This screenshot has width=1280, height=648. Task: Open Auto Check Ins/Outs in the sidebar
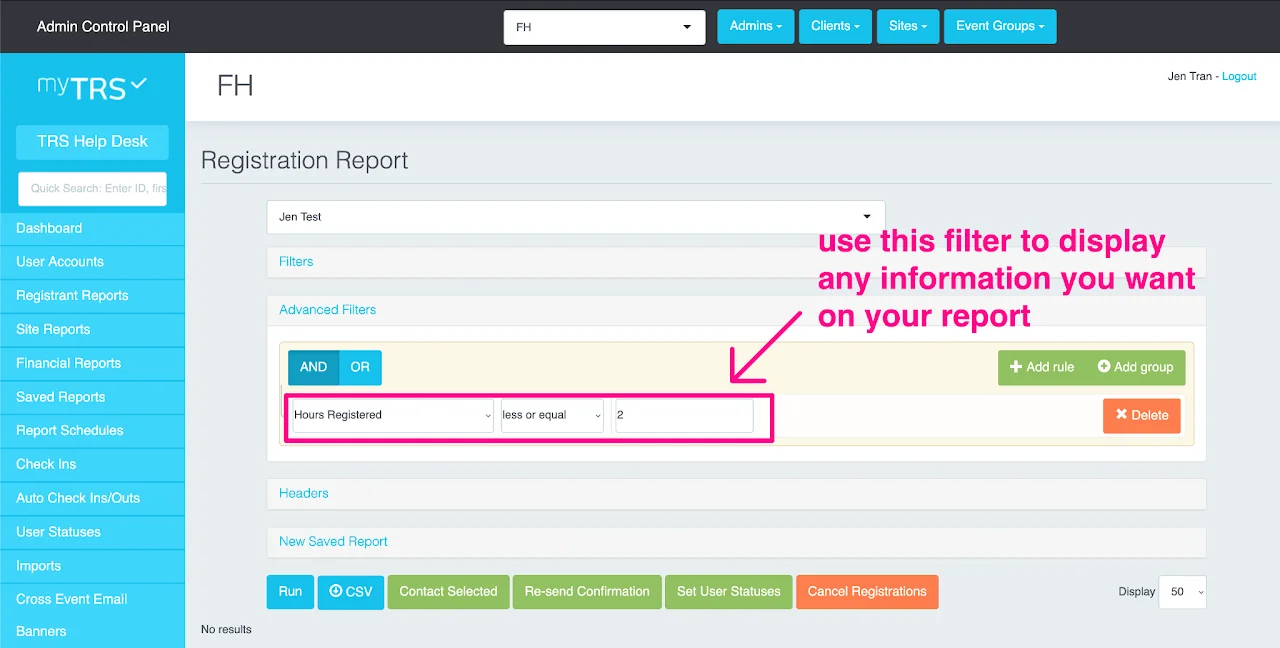pos(92,498)
